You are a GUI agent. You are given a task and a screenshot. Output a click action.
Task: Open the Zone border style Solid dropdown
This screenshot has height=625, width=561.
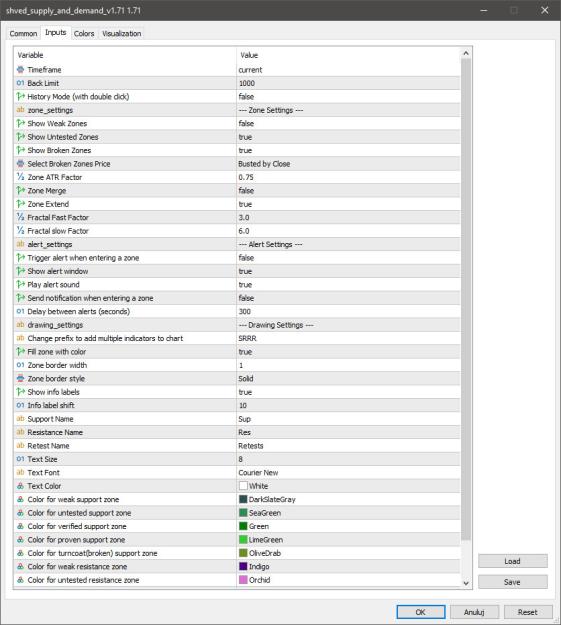click(x=348, y=378)
